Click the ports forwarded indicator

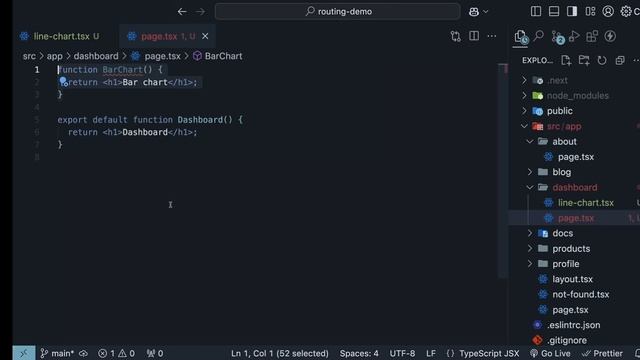(155, 353)
